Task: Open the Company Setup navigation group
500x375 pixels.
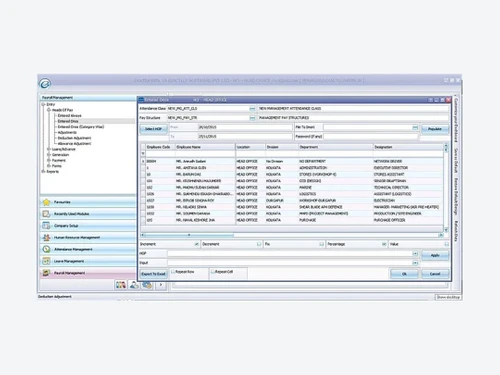Action: [88, 226]
